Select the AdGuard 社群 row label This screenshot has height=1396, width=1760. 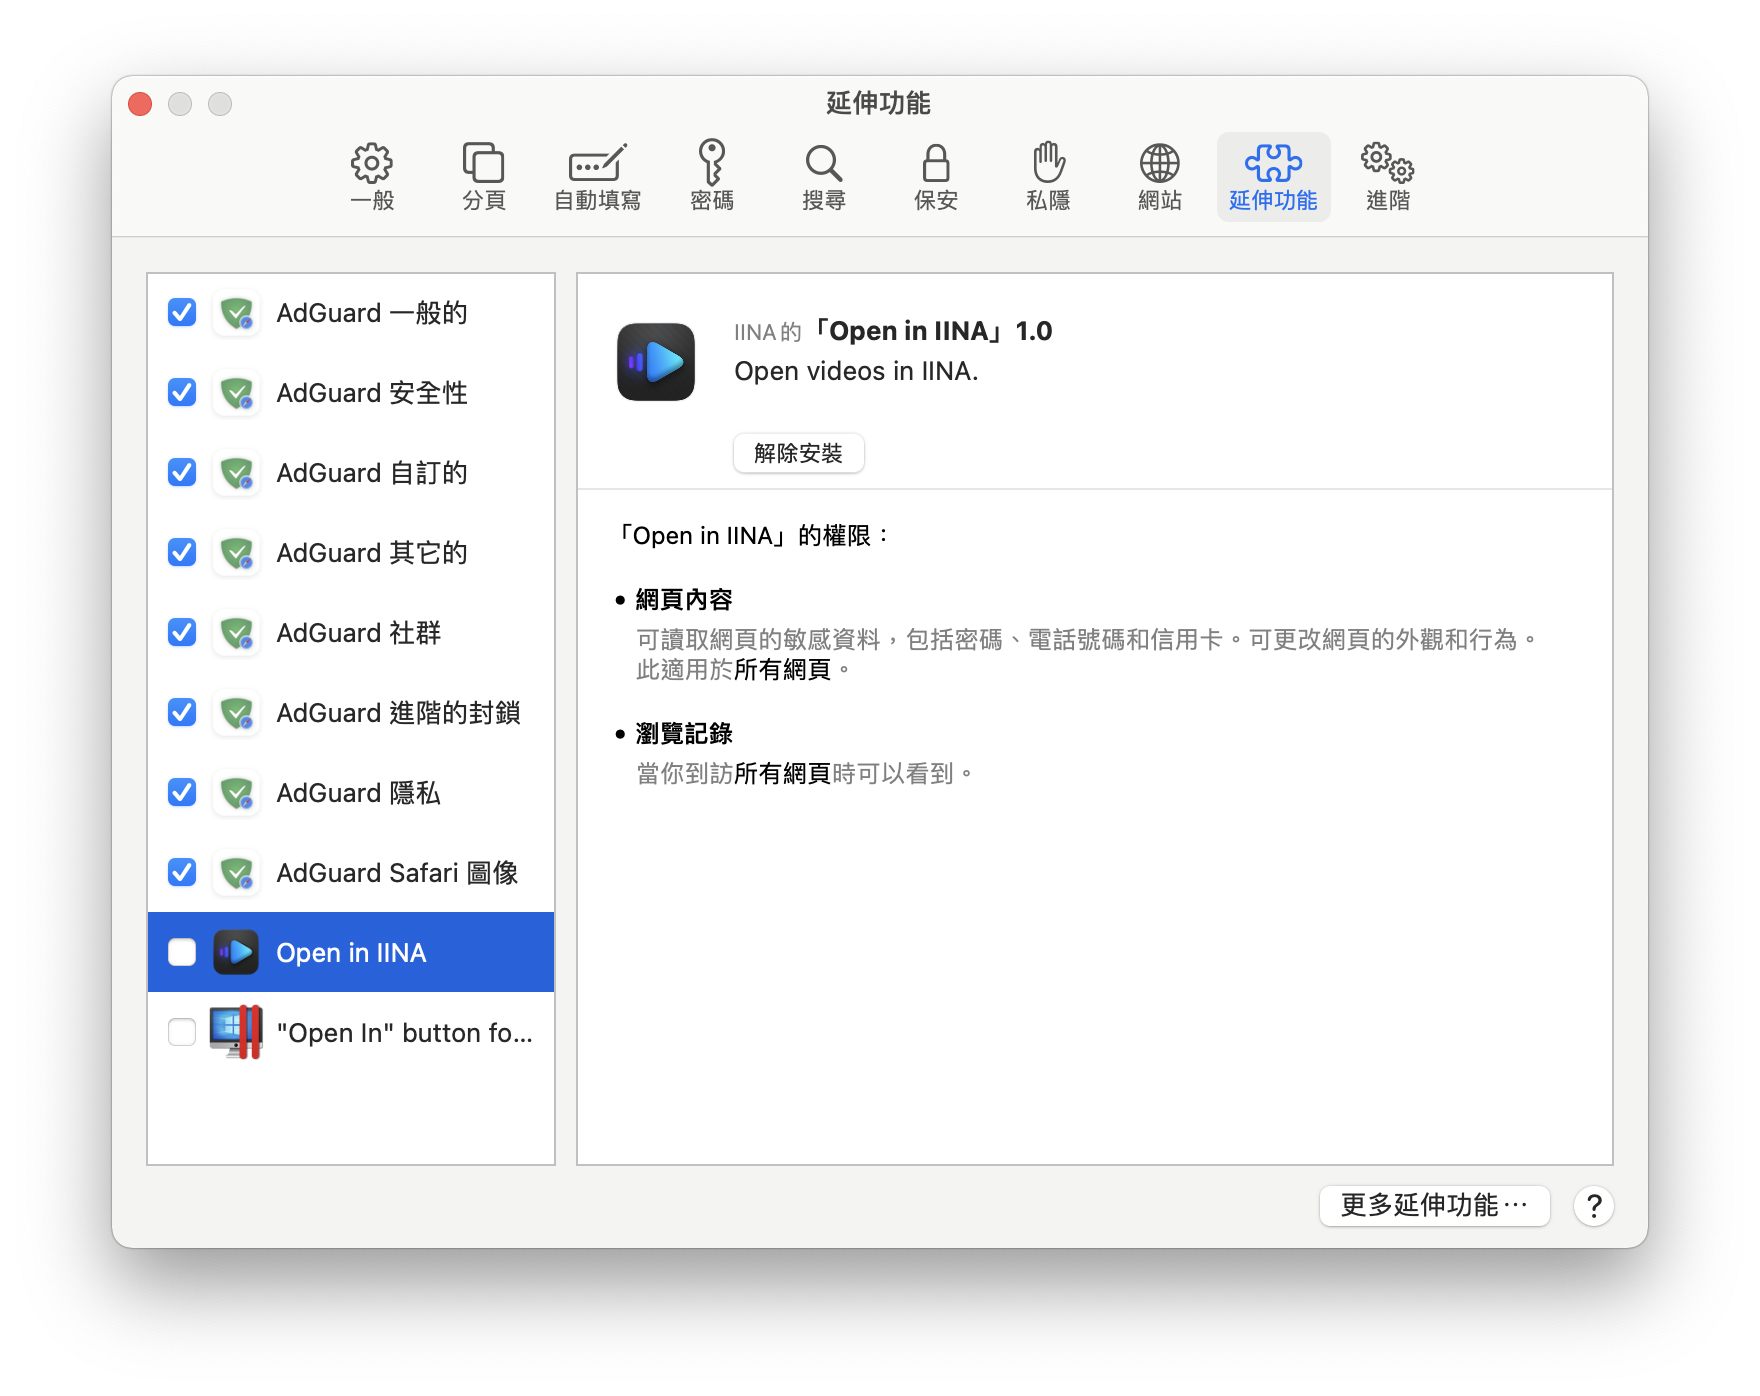pyautogui.click(x=359, y=633)
